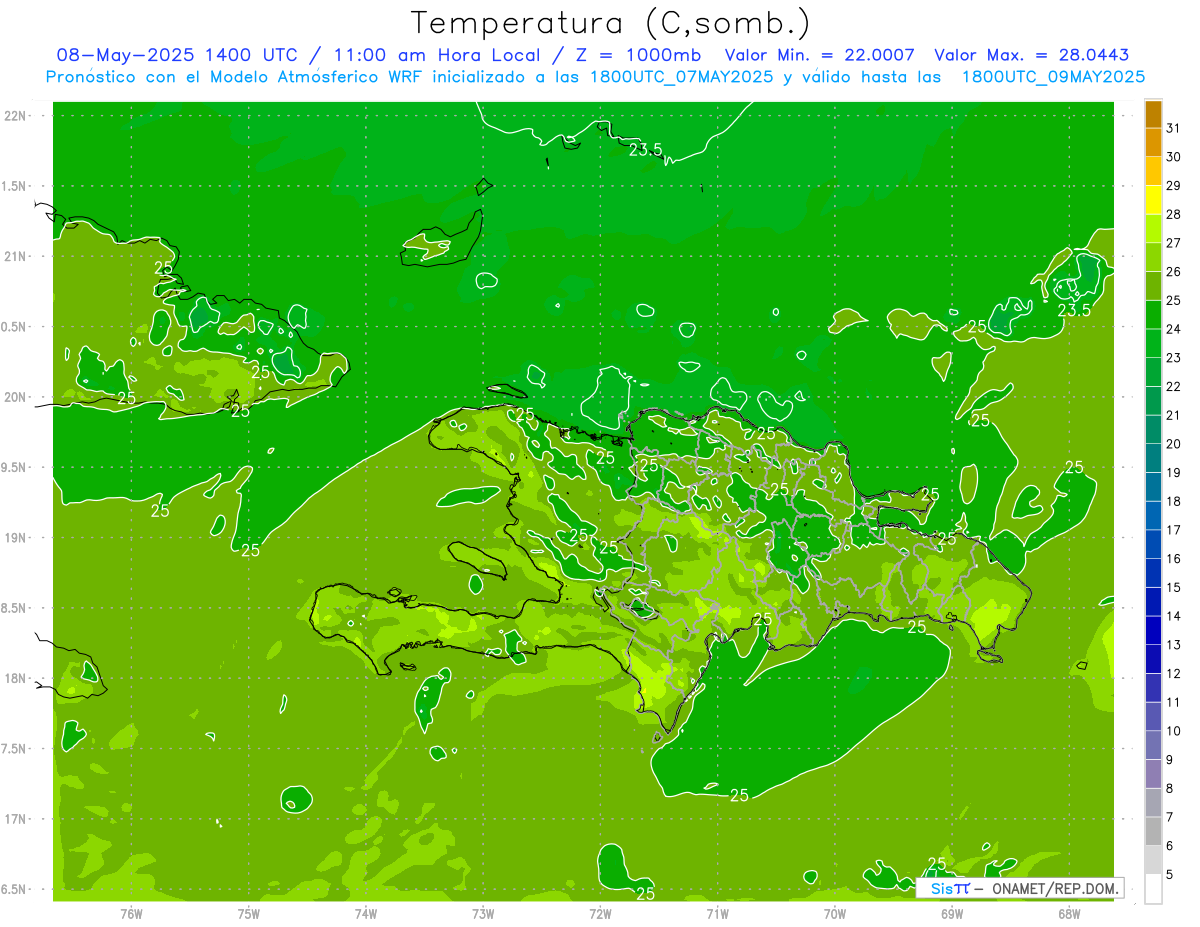The height and width of the screenshot is (927, 1200).
Task: Click the longitude axis label "74W"
Action: pyautogui.click(x=366, y=914)
